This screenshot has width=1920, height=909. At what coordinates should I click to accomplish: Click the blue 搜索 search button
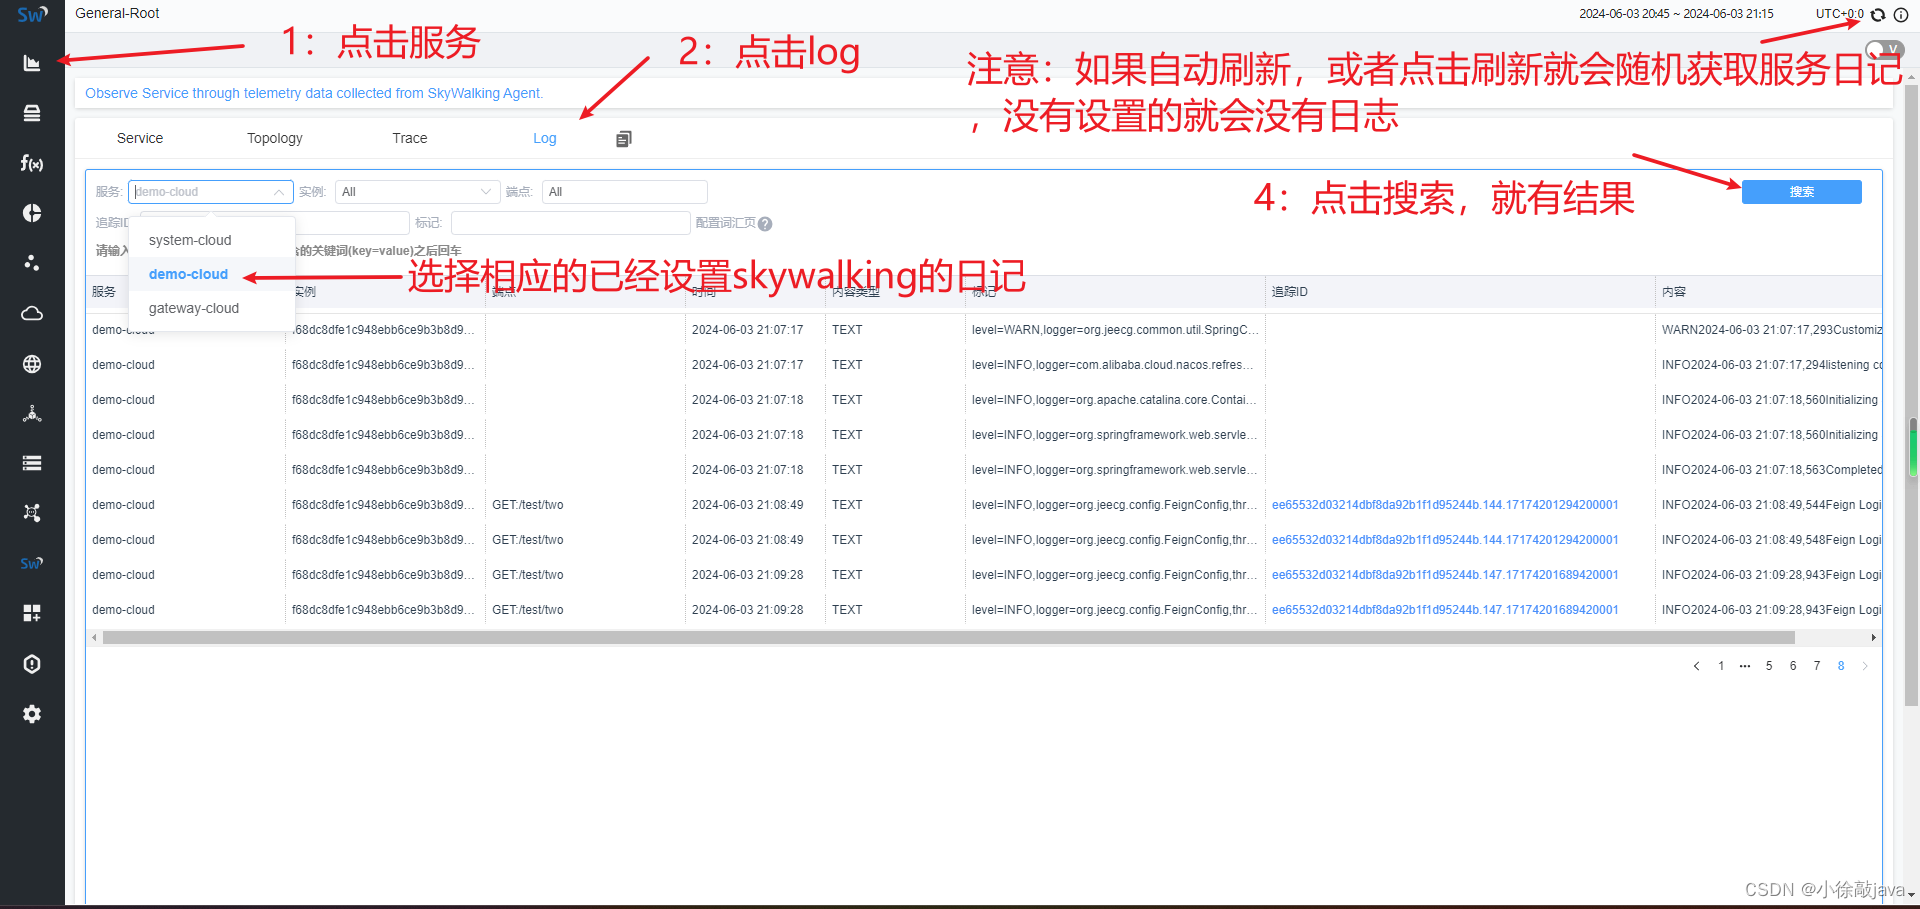point(1802,192)
